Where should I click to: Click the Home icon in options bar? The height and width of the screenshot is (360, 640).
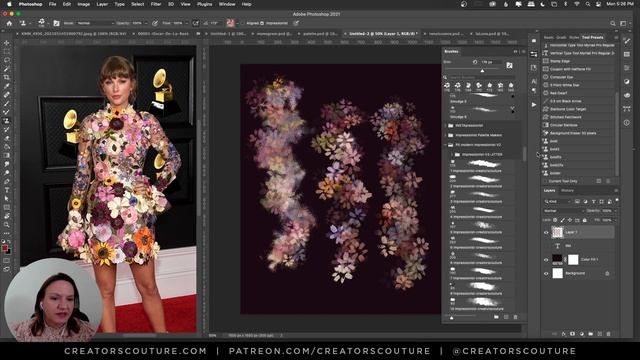click(9, 23)
